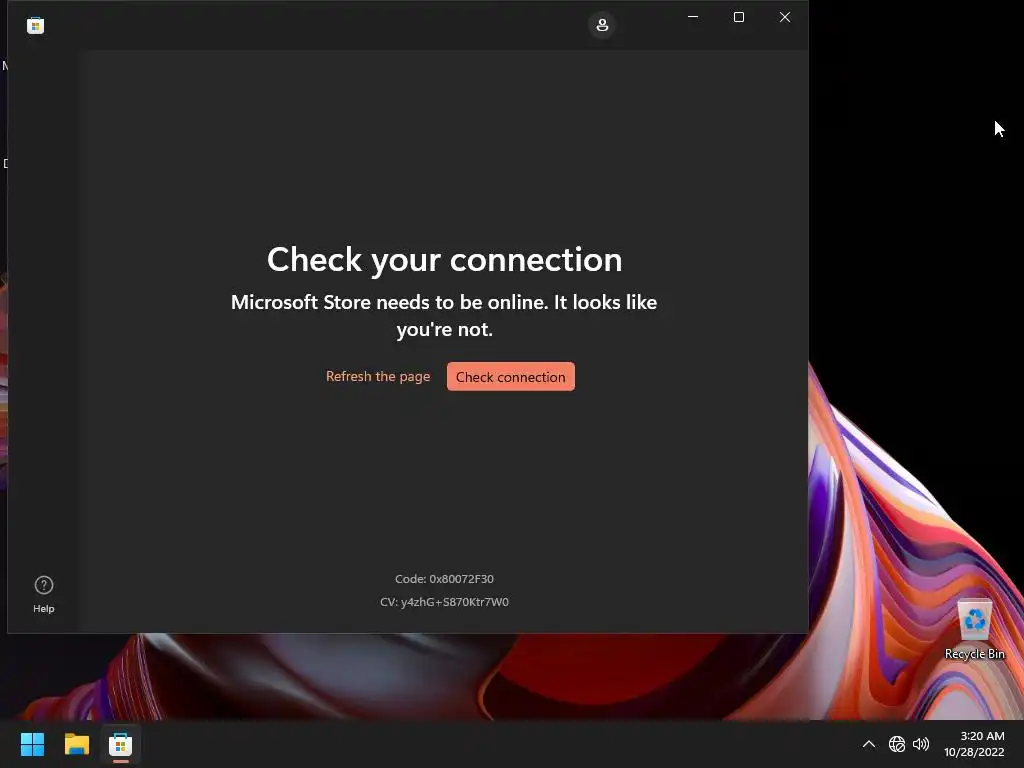Click Microsoft Store taskbar icon

pos(121,744)
